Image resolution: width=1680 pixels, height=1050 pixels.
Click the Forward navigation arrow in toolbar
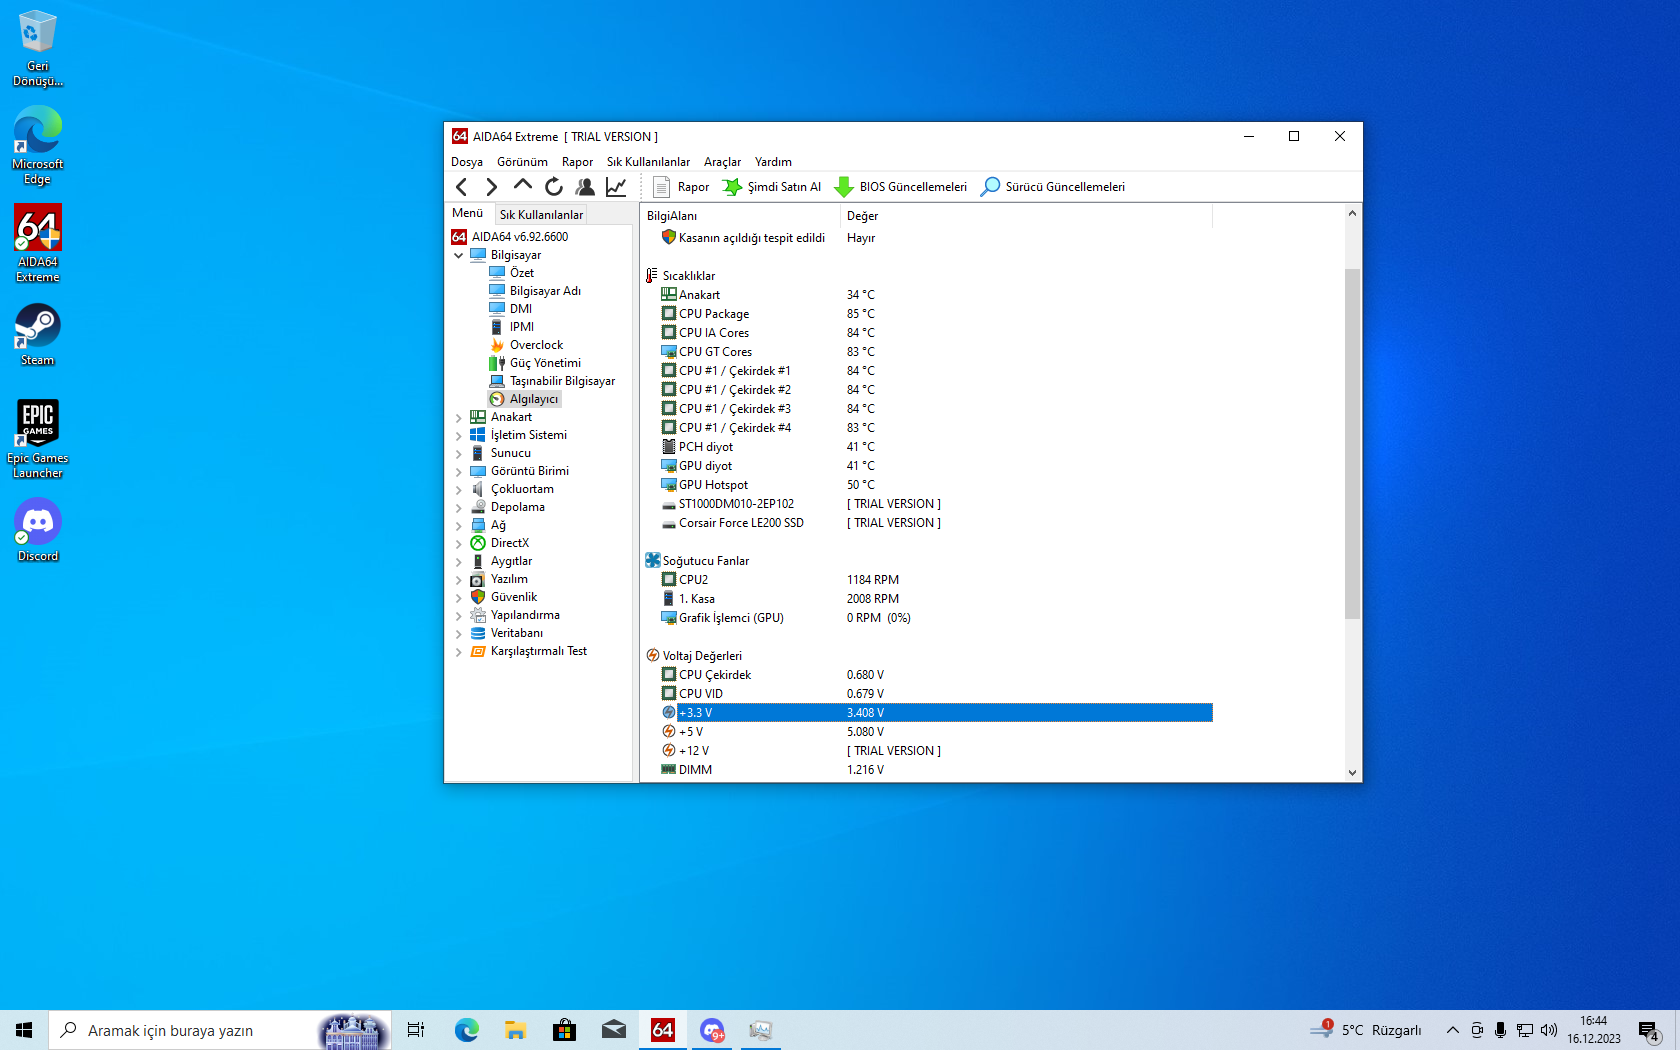click(491, 187)
